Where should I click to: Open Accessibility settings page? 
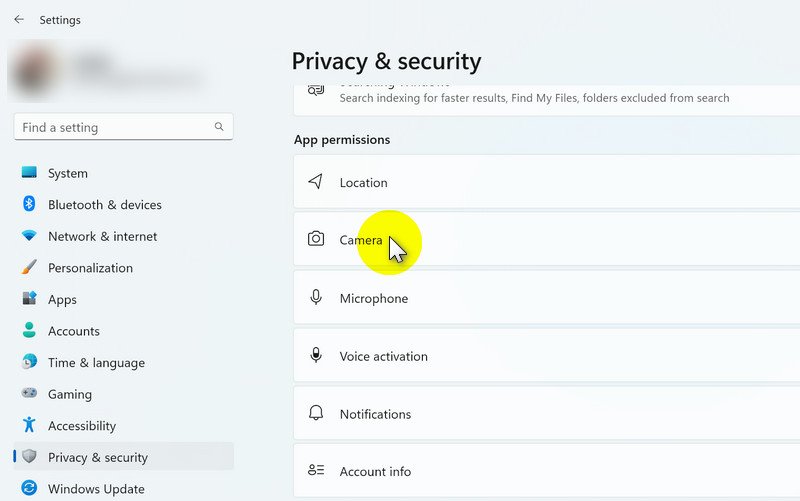pyautogui.click(x=82, y=426)
